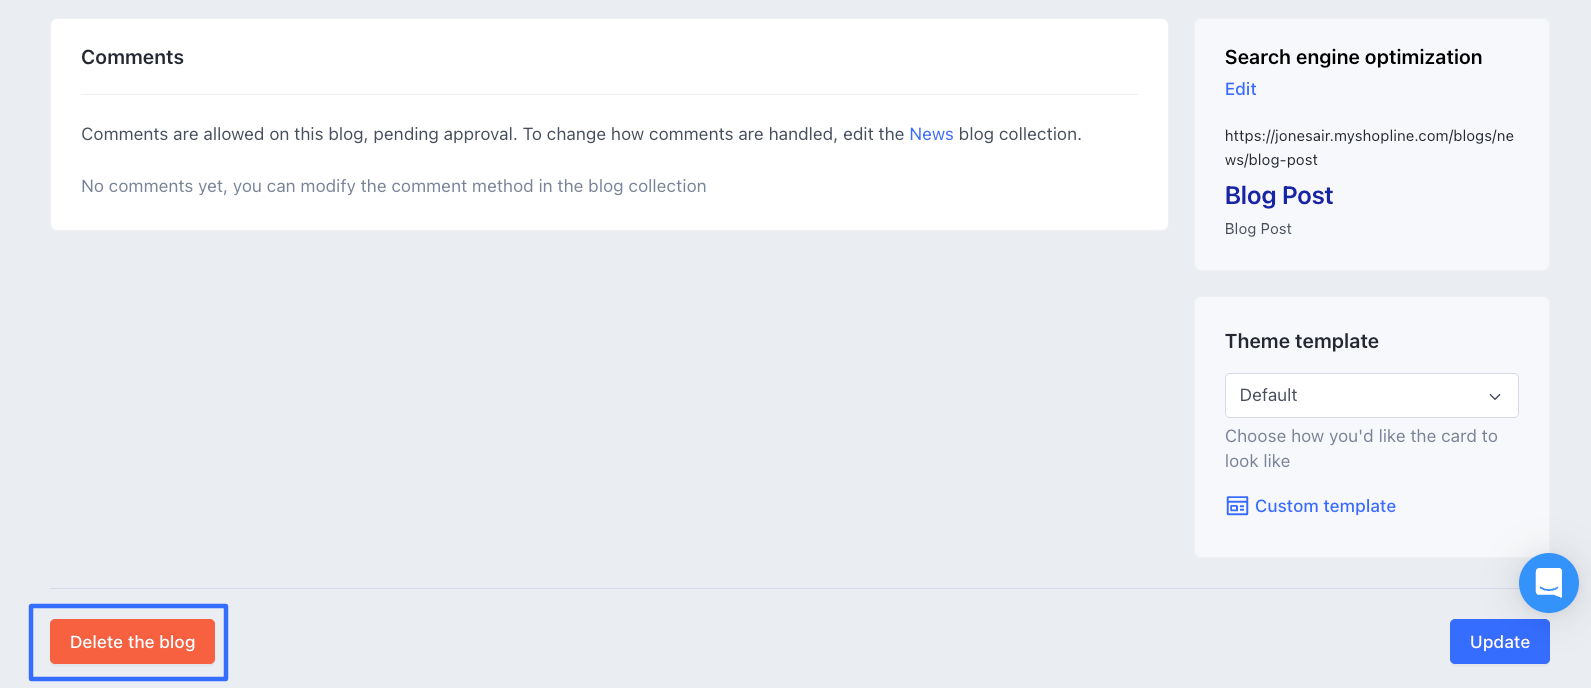1591x688 pixels.
Task: Click the large Blog Post SEO title
Action: pyautogui.click(x=1279, y=195)
